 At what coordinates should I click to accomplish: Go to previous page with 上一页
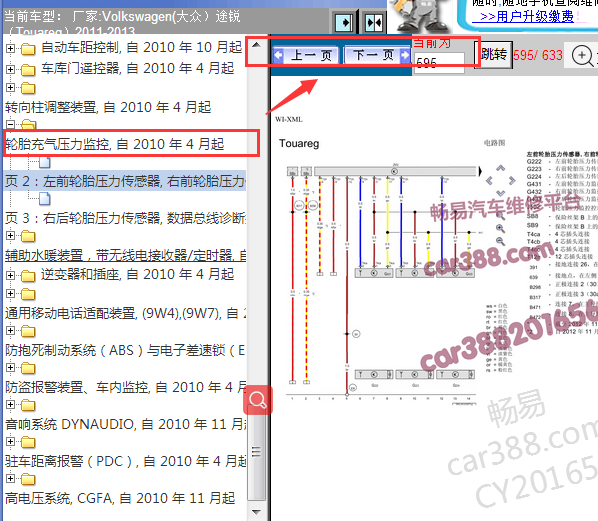(x=306, y=55)
